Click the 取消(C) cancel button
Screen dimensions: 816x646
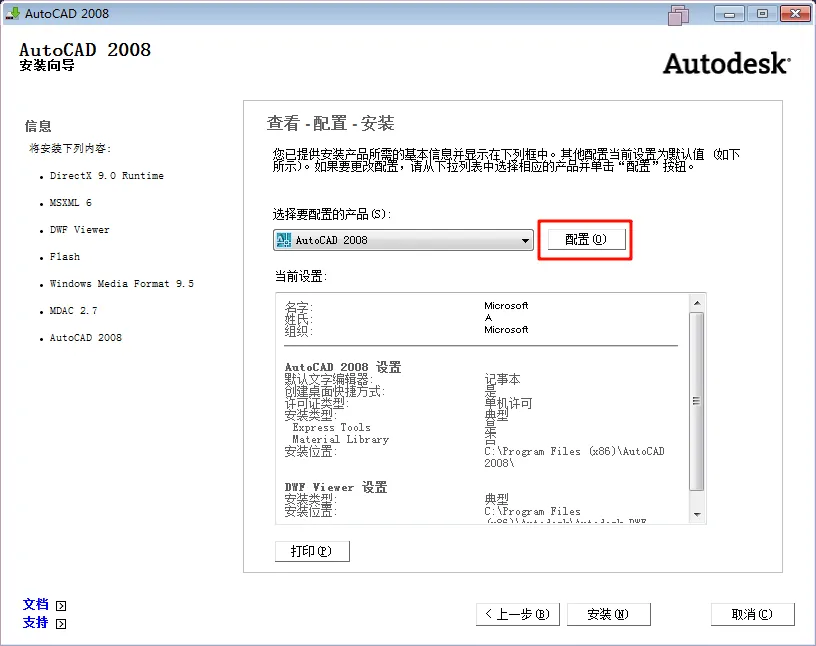753,614
